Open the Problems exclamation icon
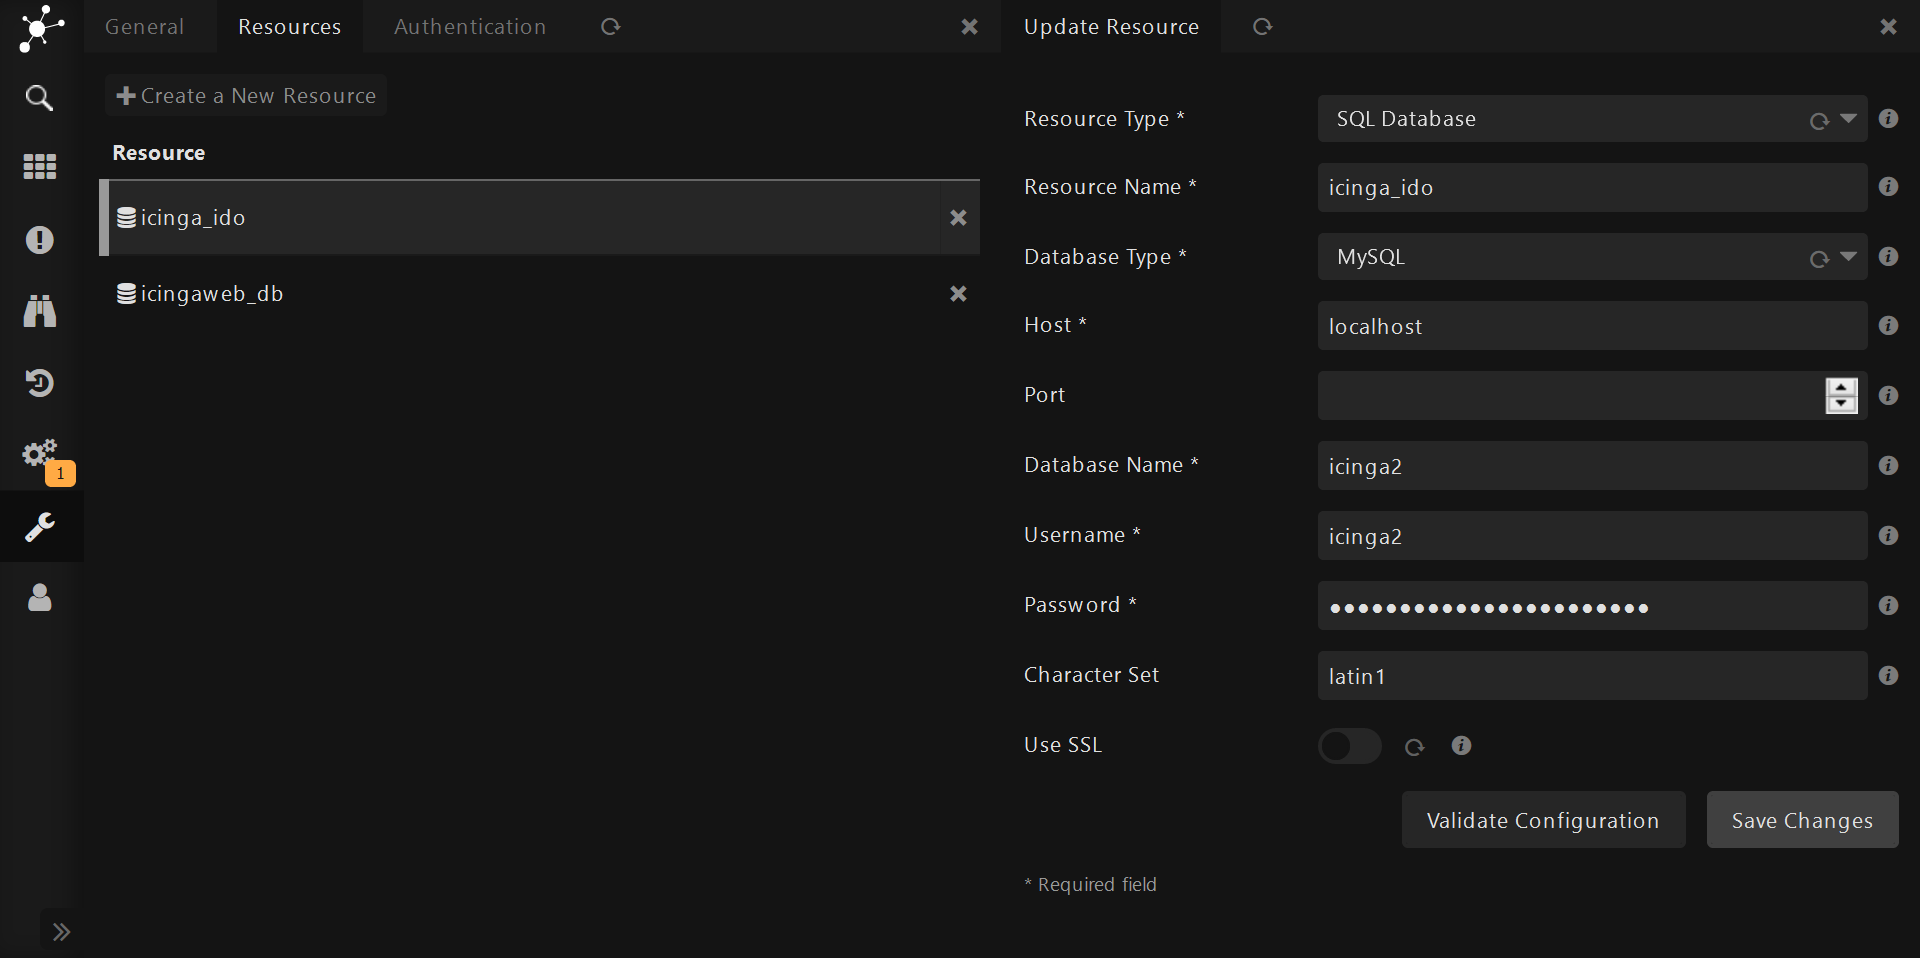The height and width of the screenshot is (958, 1920). point(40,240)
